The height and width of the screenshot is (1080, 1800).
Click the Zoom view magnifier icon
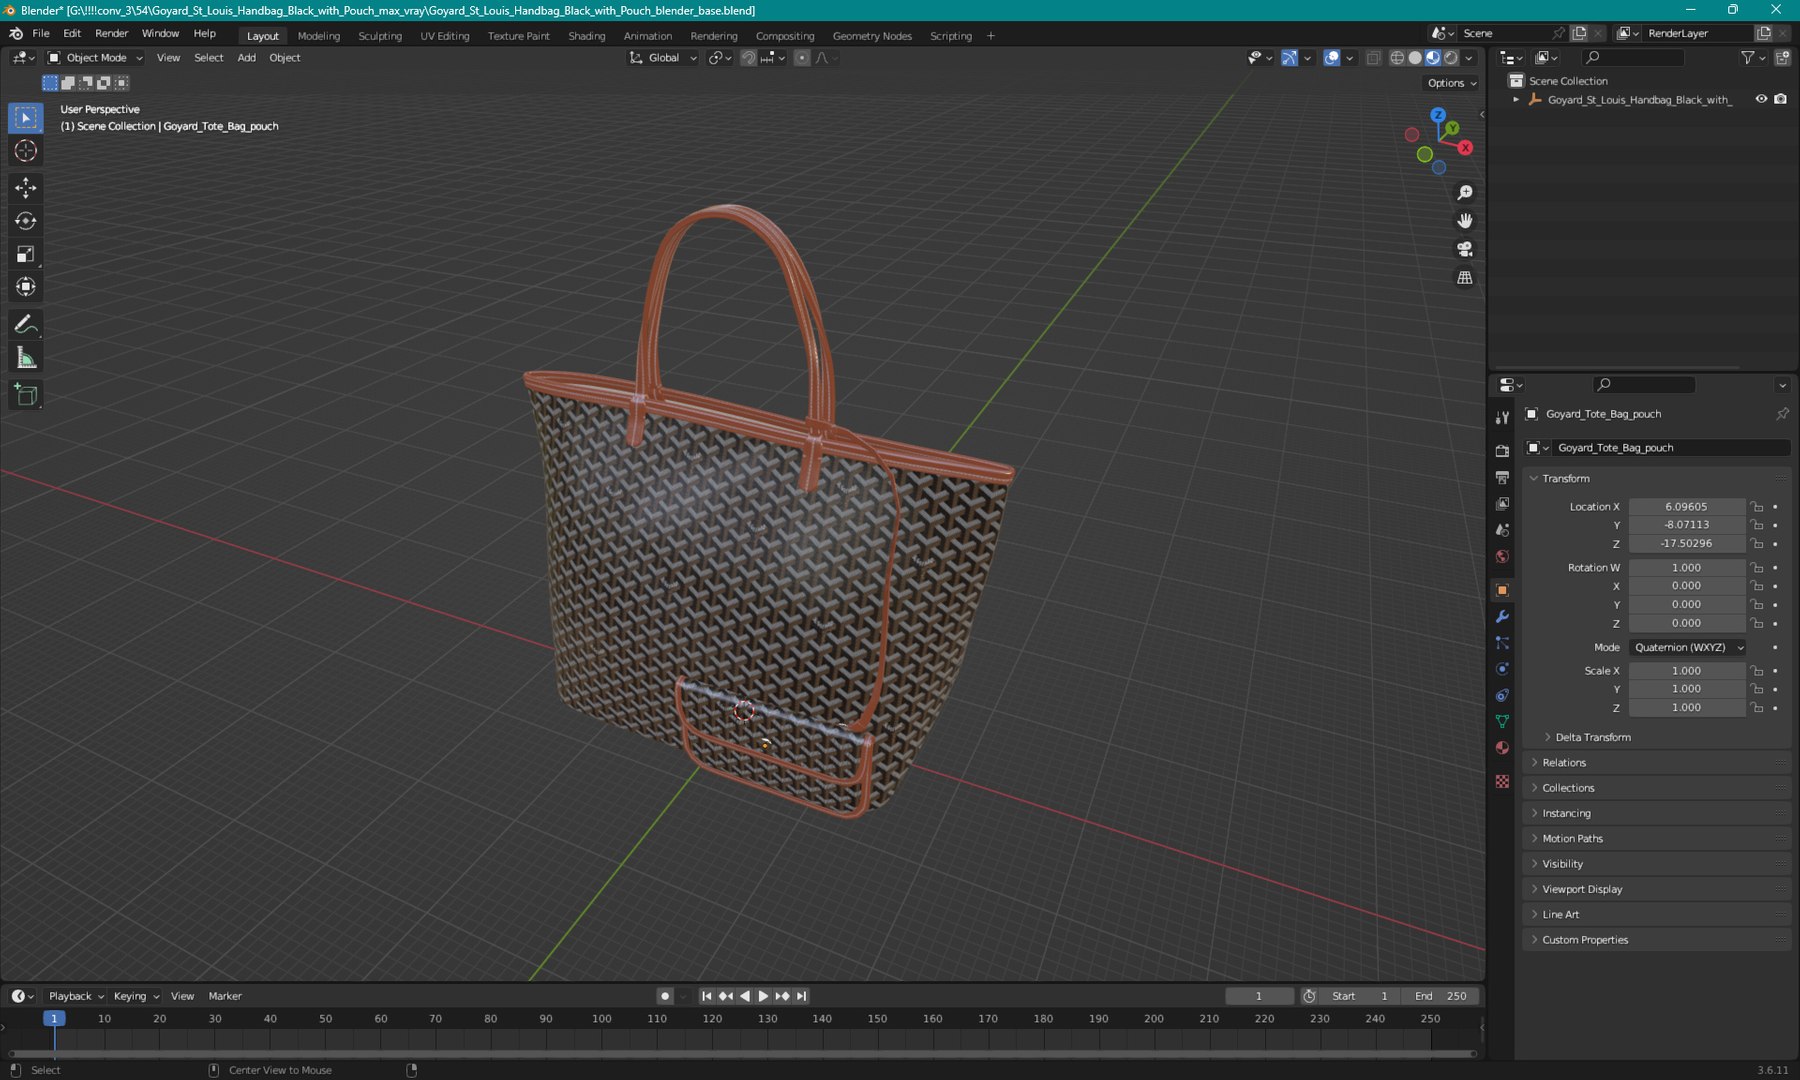tap(1465, 193)
